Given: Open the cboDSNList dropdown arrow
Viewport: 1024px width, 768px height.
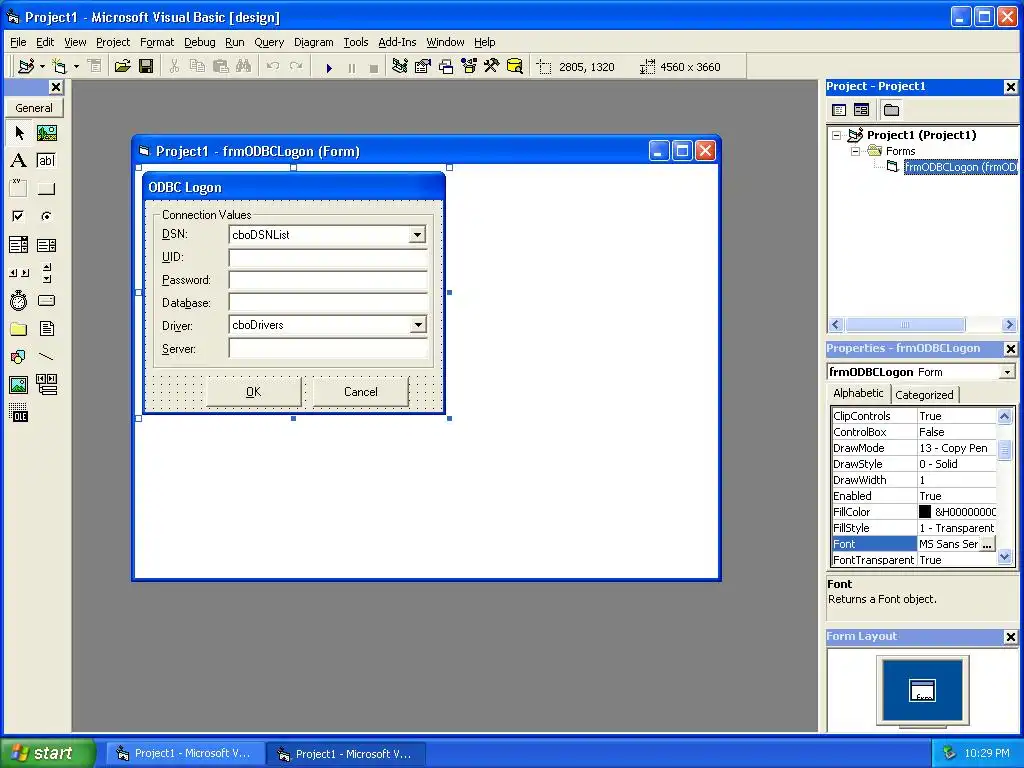Looking at the screenshot, I should 417,234.
